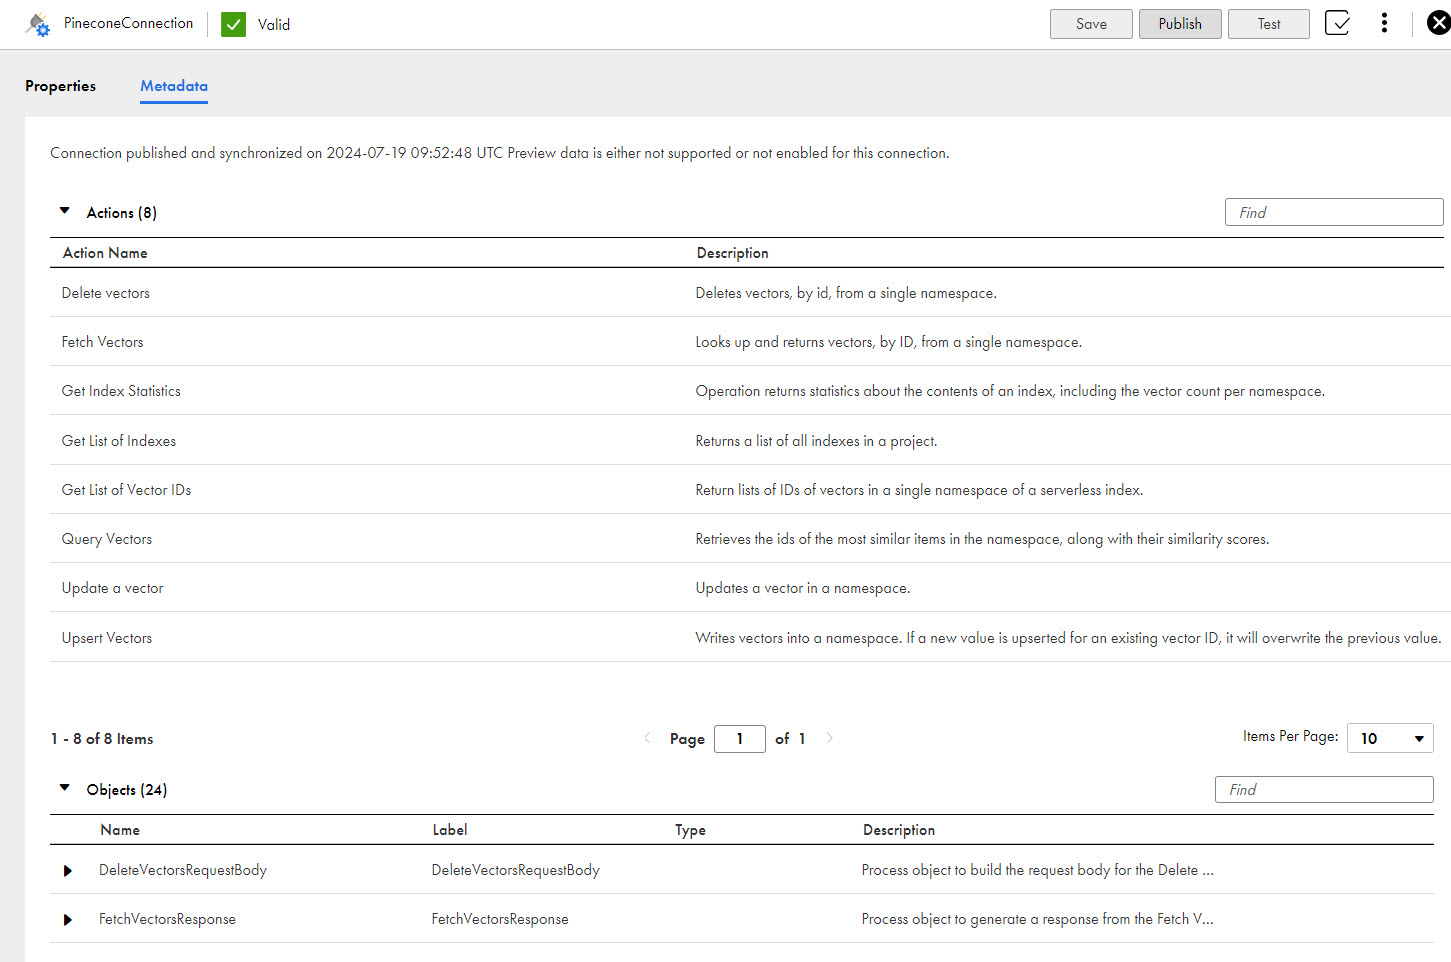Click the Objects Name column header

point(120,830)
